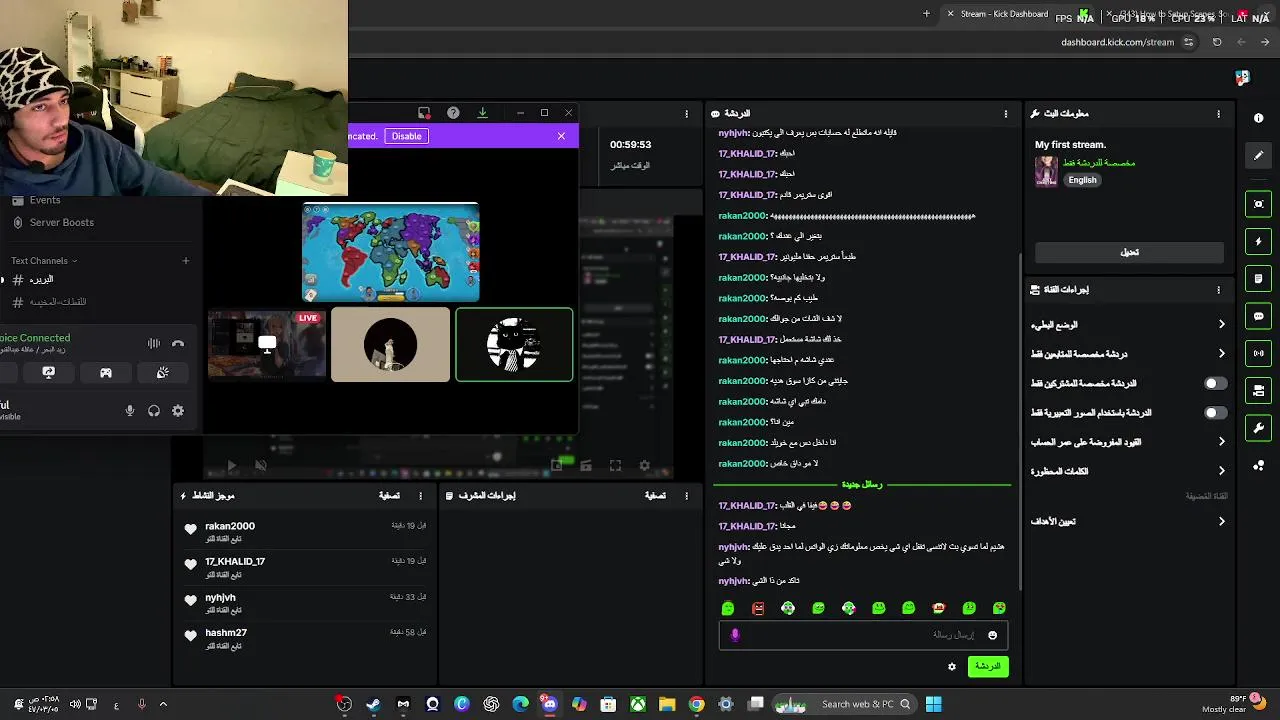Open stream info panel three-dot menu

[1218, 114]
